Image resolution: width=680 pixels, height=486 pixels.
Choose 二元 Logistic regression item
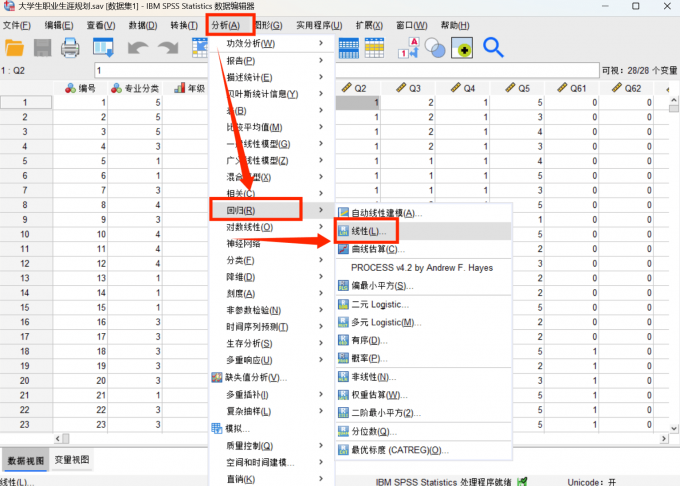pos(424,304)
